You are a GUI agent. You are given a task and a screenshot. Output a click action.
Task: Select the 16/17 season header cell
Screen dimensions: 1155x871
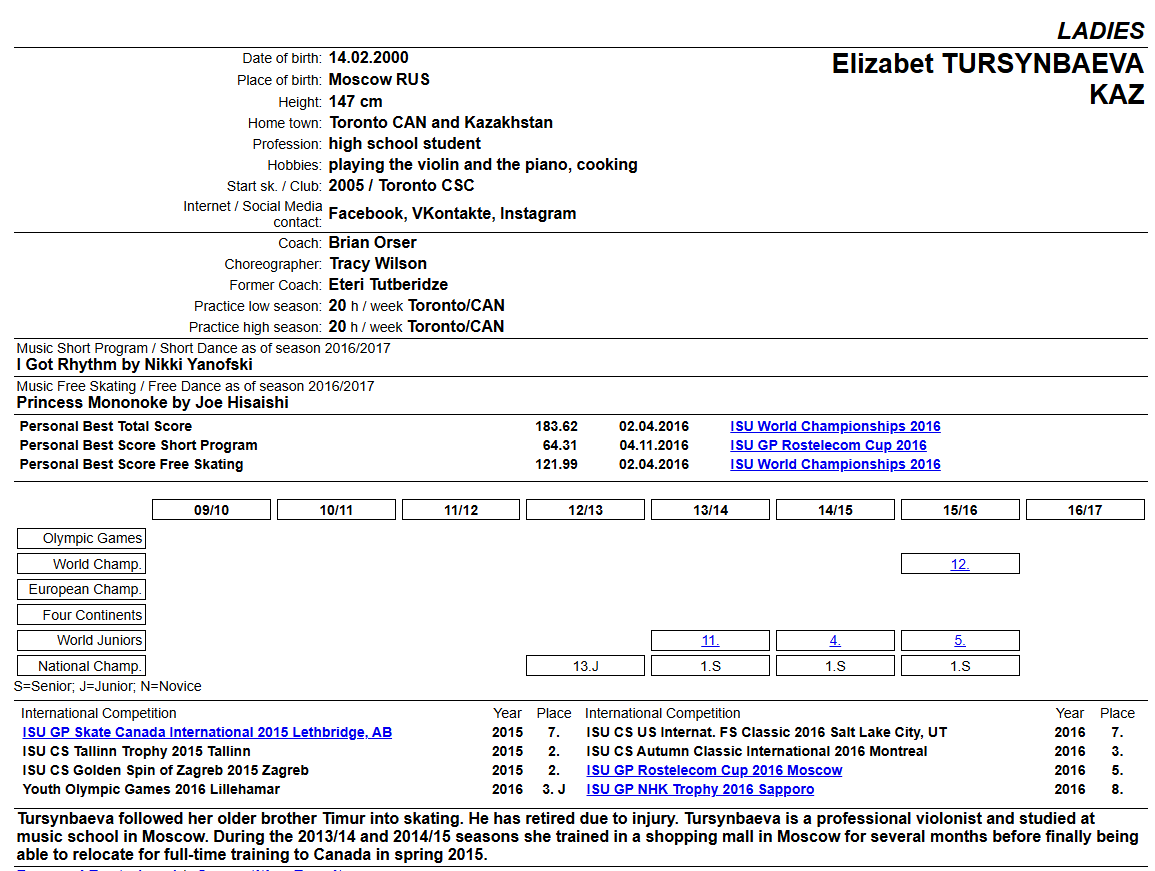(x=1085, y=510)
